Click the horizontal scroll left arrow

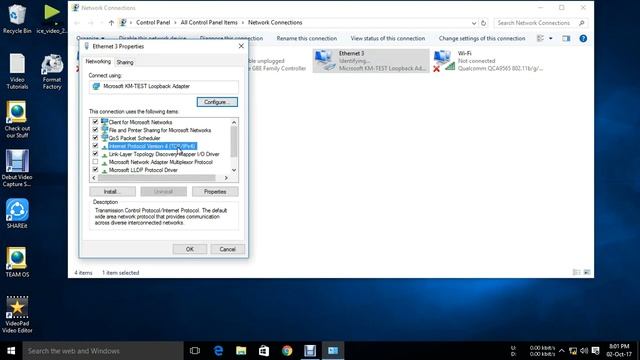[94, 178]
